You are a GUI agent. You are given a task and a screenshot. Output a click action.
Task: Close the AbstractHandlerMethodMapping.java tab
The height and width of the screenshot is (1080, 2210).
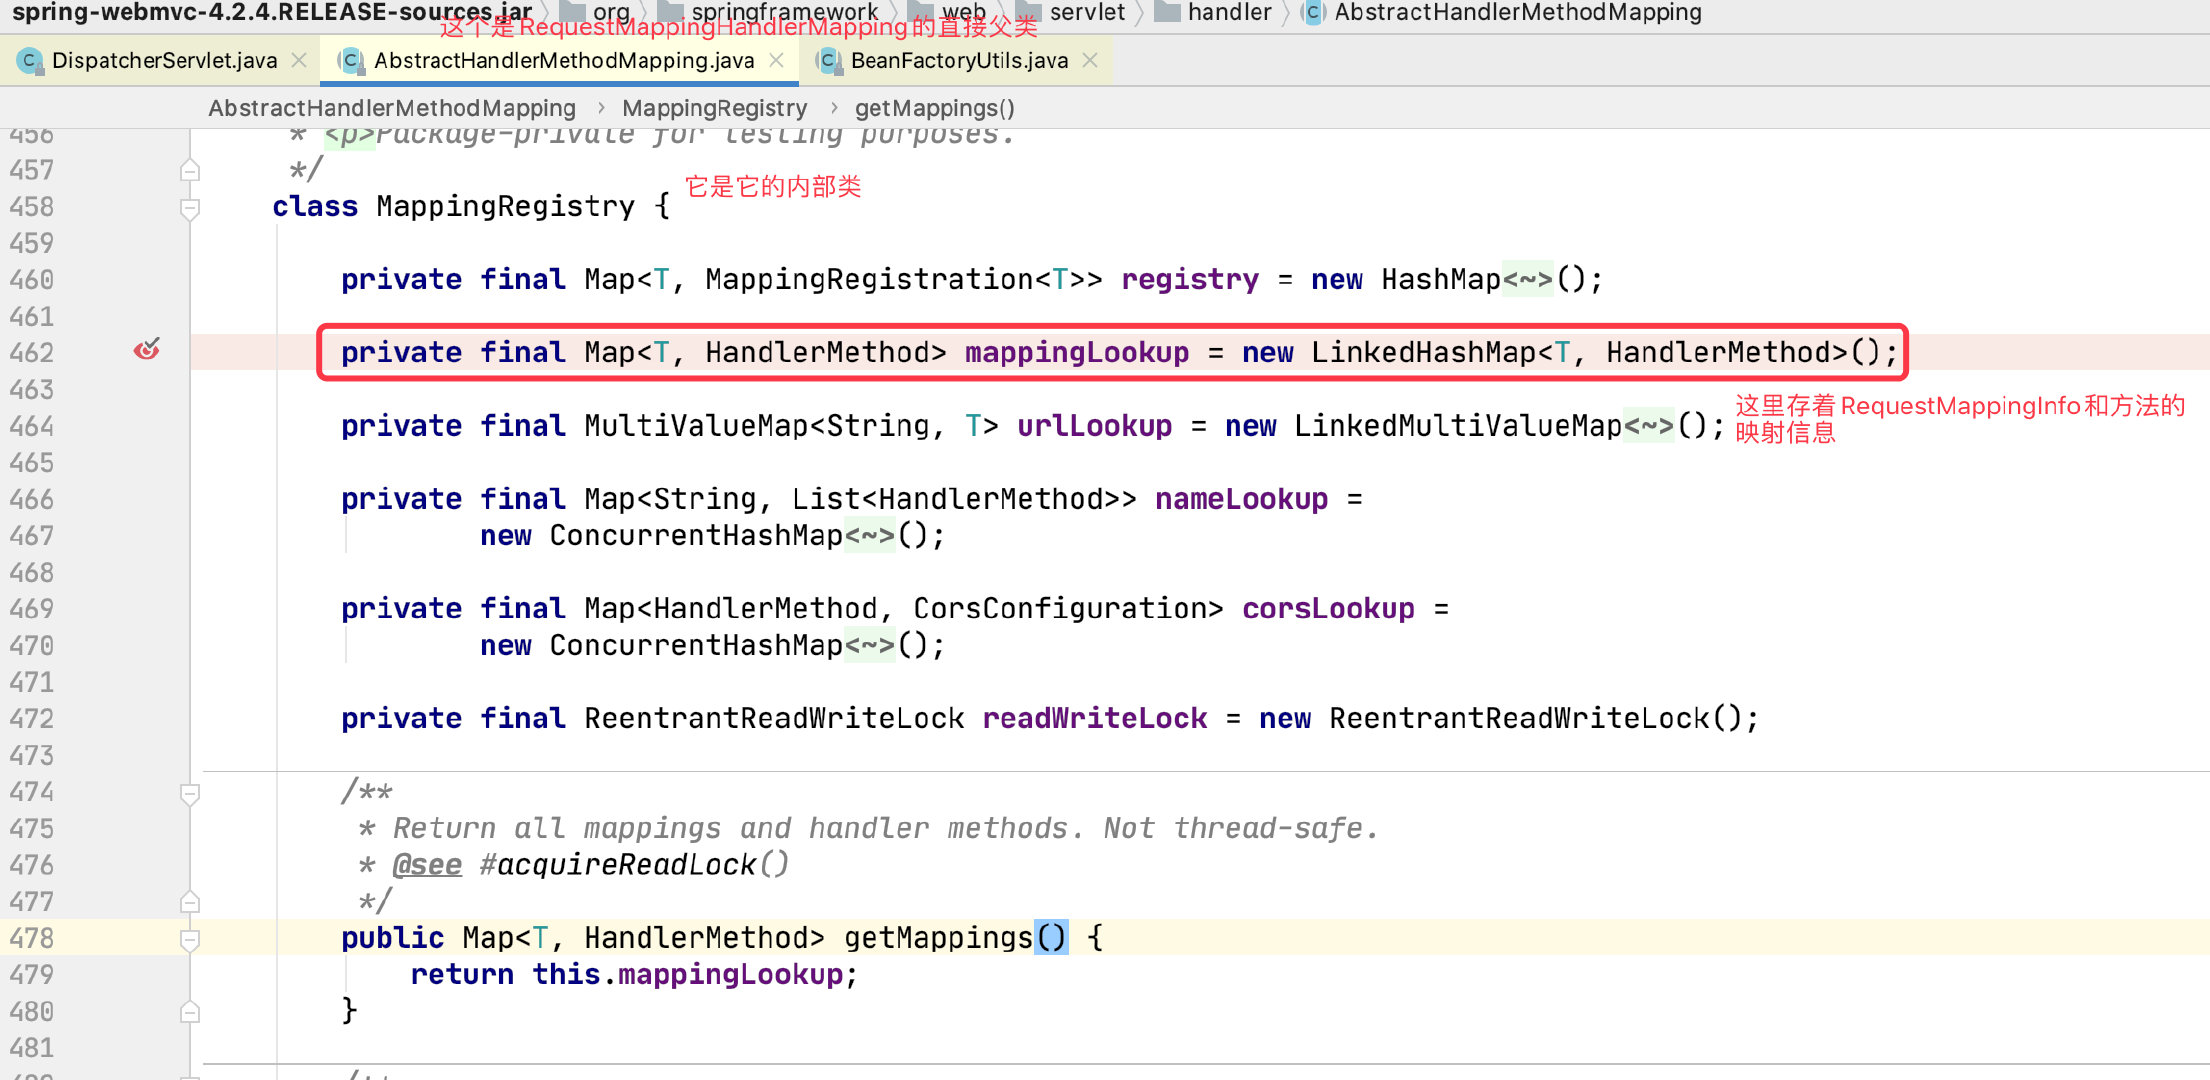[776, 61]
